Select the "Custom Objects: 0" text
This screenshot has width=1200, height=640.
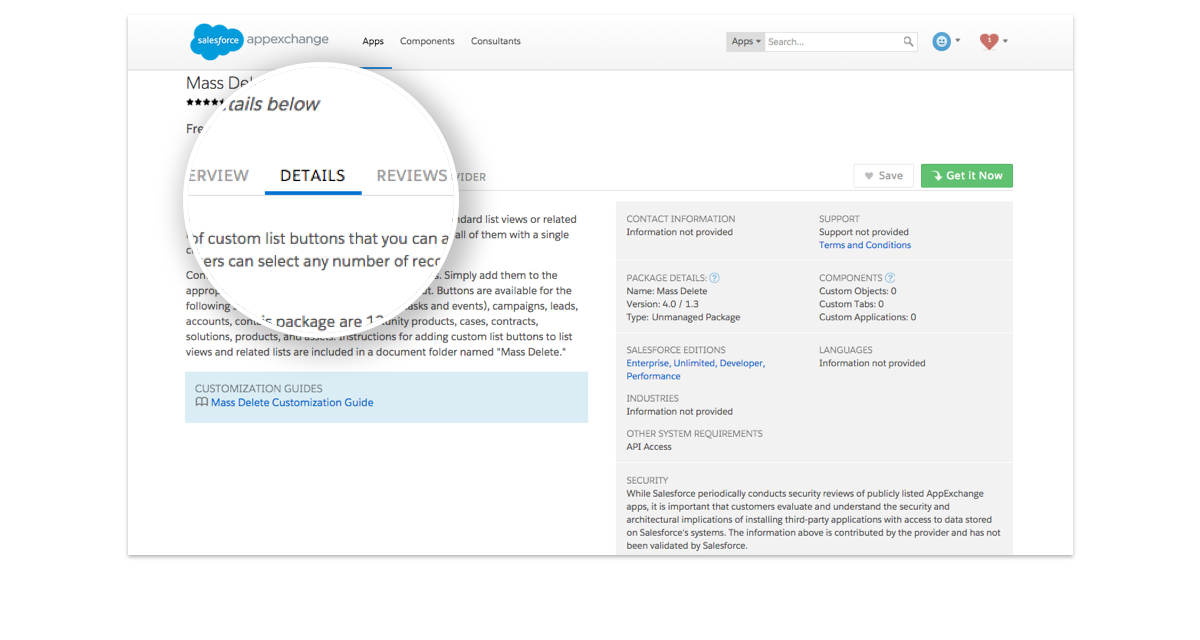[858, 291]
